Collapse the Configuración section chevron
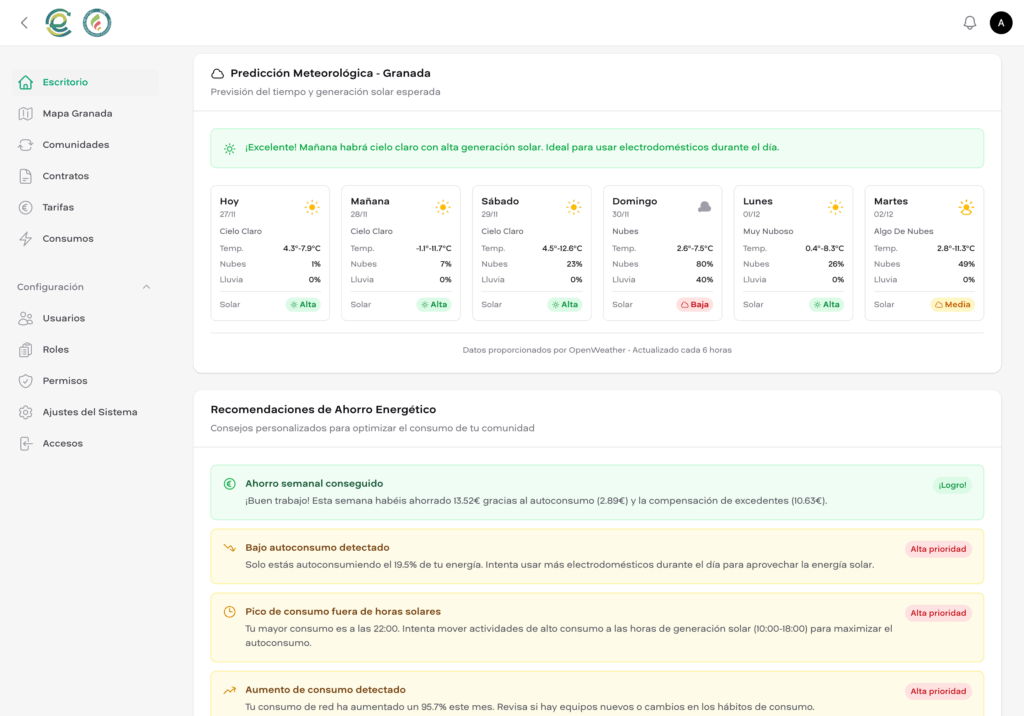Screen dimensions: 1024x716 click(146, 286)
